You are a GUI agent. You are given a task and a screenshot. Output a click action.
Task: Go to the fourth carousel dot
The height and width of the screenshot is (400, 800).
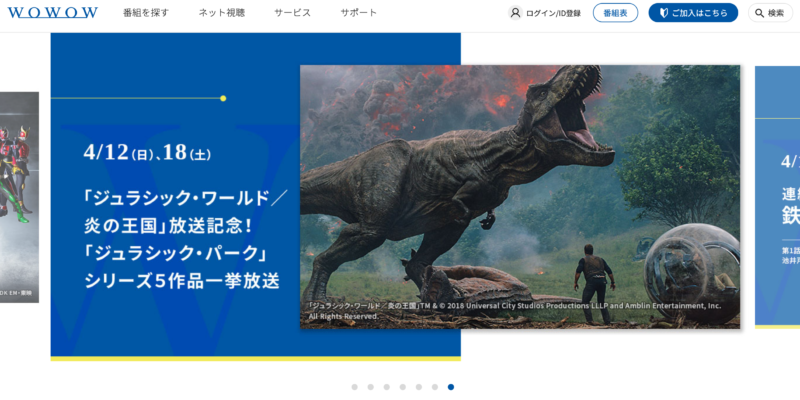point(403,387)
